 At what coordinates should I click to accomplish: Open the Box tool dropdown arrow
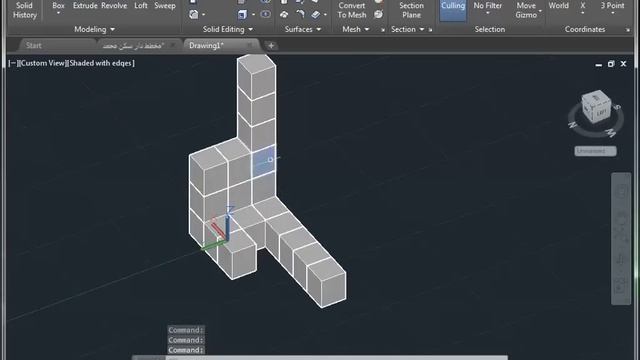coord(58,13)
